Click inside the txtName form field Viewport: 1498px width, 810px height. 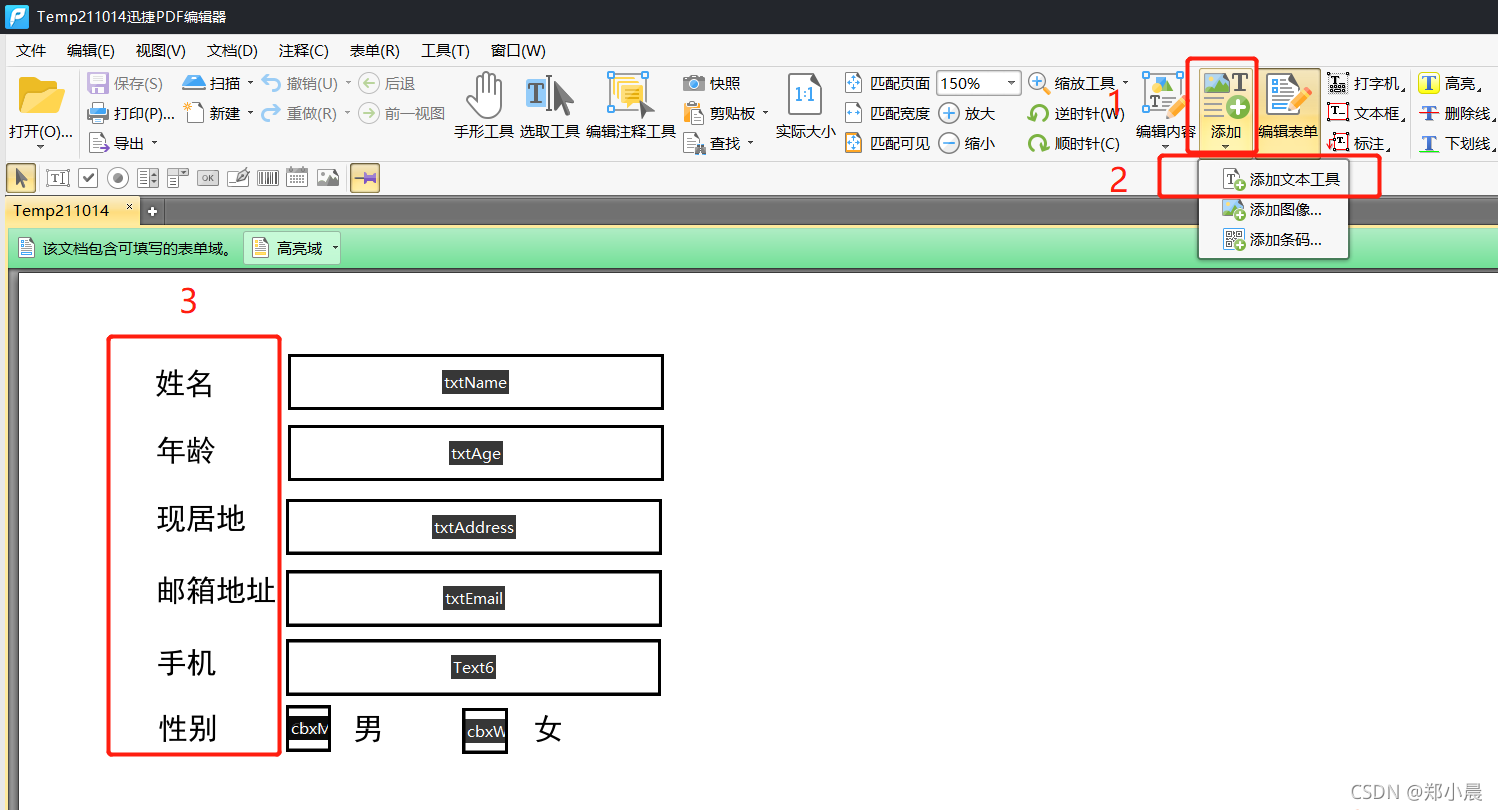pyautogui.click(x=475, y=382)
